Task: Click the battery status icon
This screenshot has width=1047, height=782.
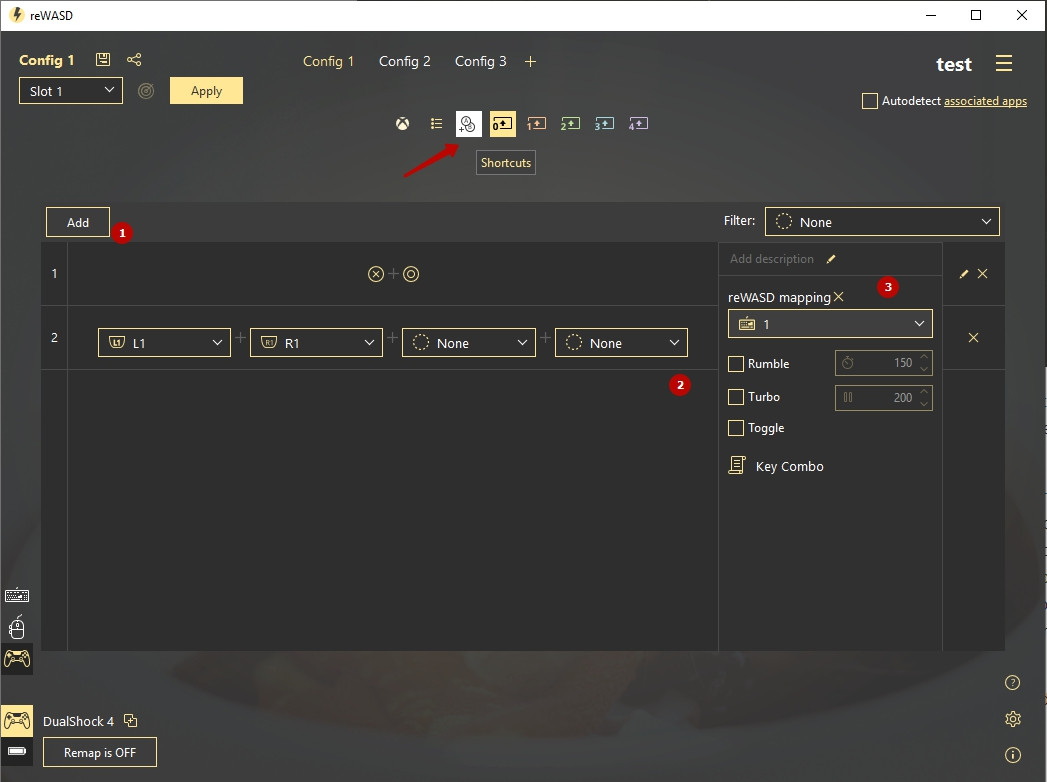Action: (17, 751)
